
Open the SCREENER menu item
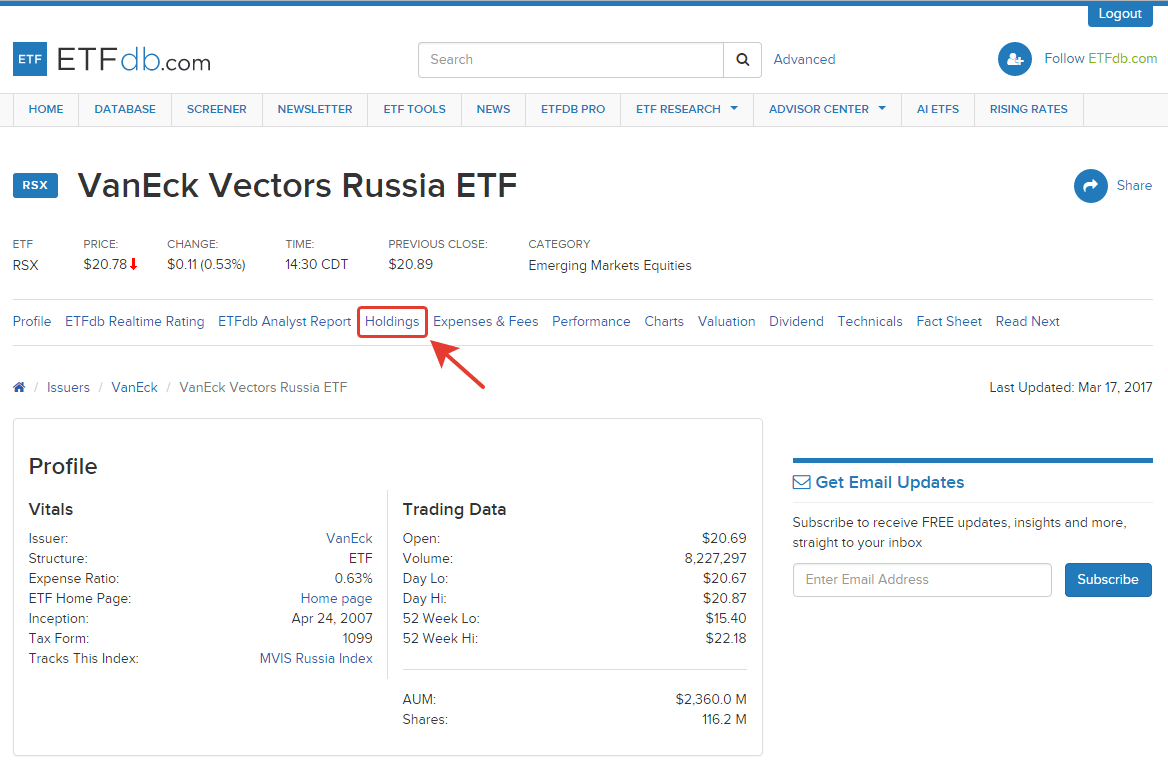click(216, 109)
